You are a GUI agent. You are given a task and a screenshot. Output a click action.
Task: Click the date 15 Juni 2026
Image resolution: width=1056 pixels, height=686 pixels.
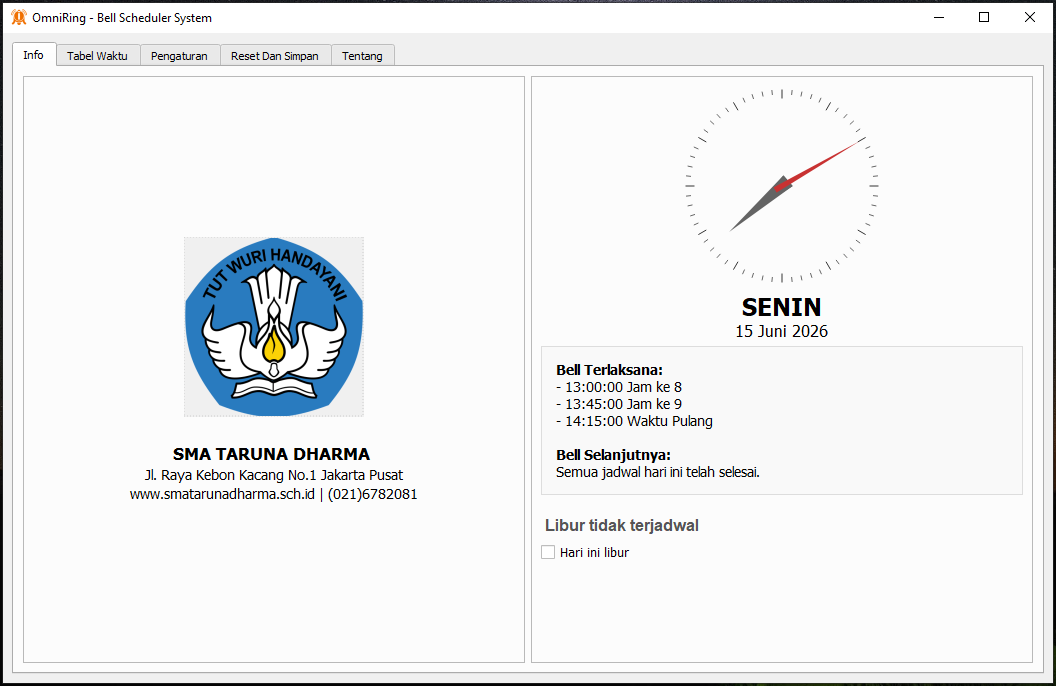(782, 331)
